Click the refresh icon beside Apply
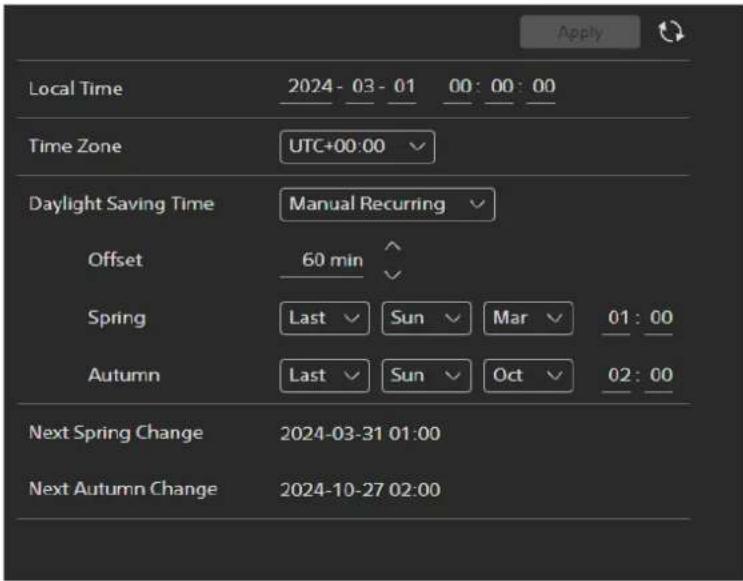The image size is (743, 581). tap(671, 32)
